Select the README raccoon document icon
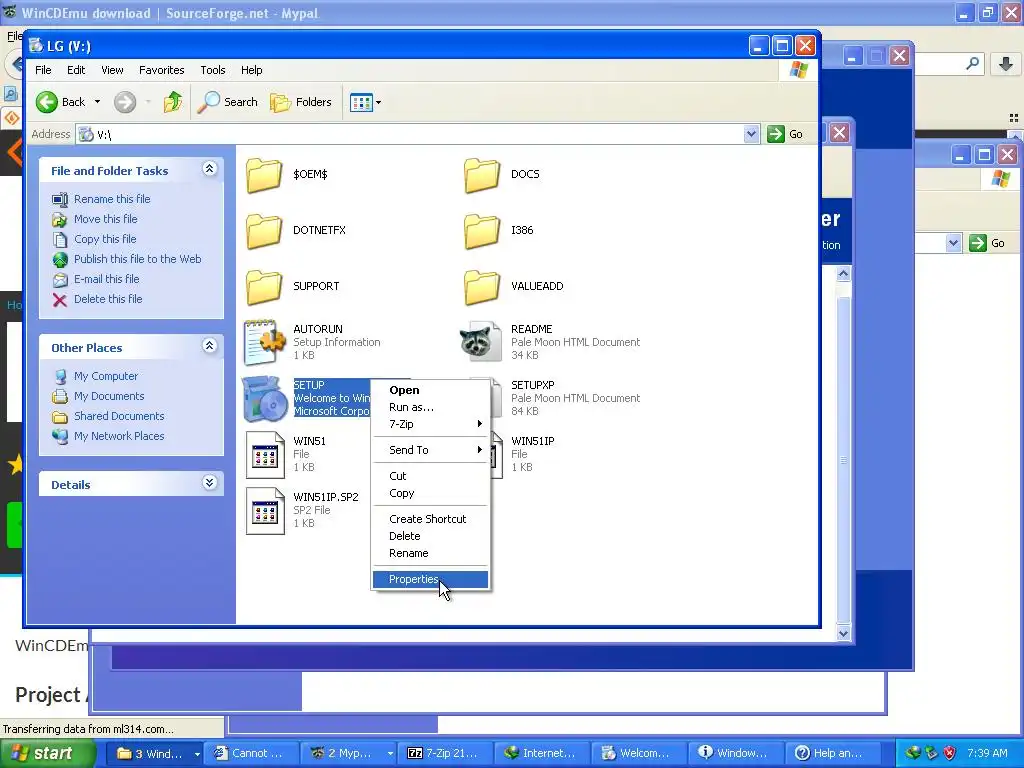Screen dimensions: 1024x768 [x=481, y=342]
